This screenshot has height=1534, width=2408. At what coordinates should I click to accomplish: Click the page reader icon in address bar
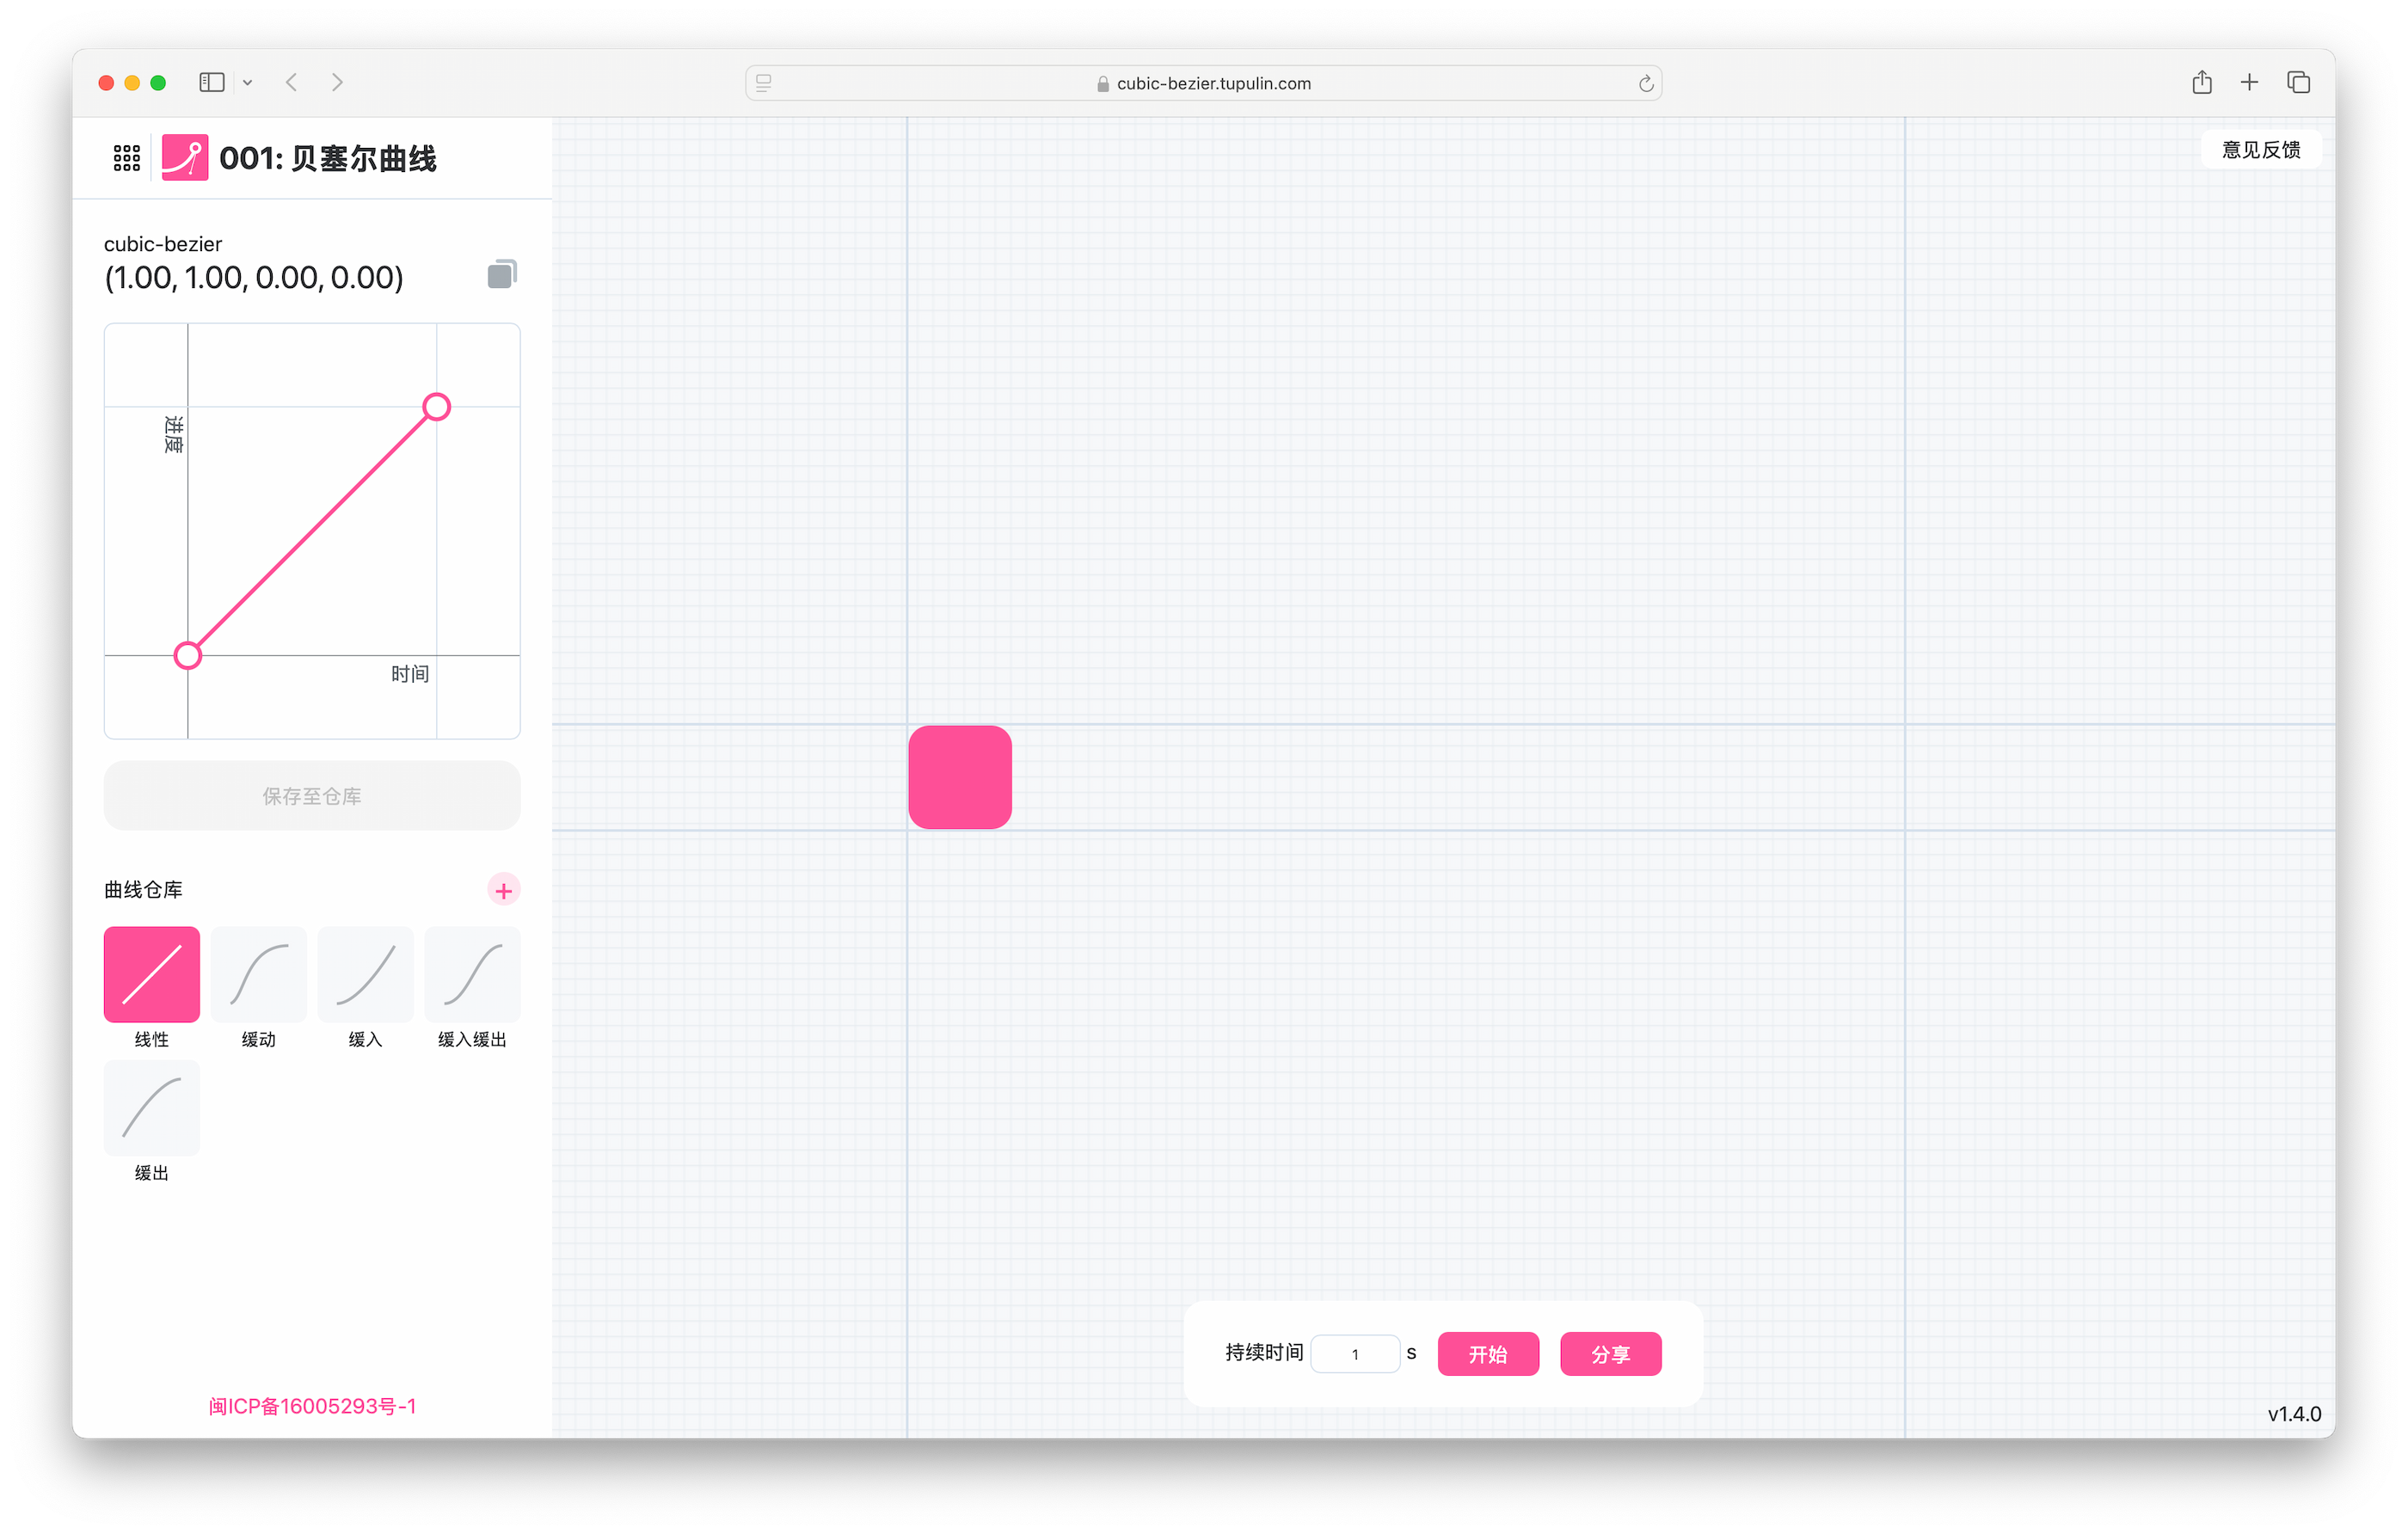[x=764, y=83]
